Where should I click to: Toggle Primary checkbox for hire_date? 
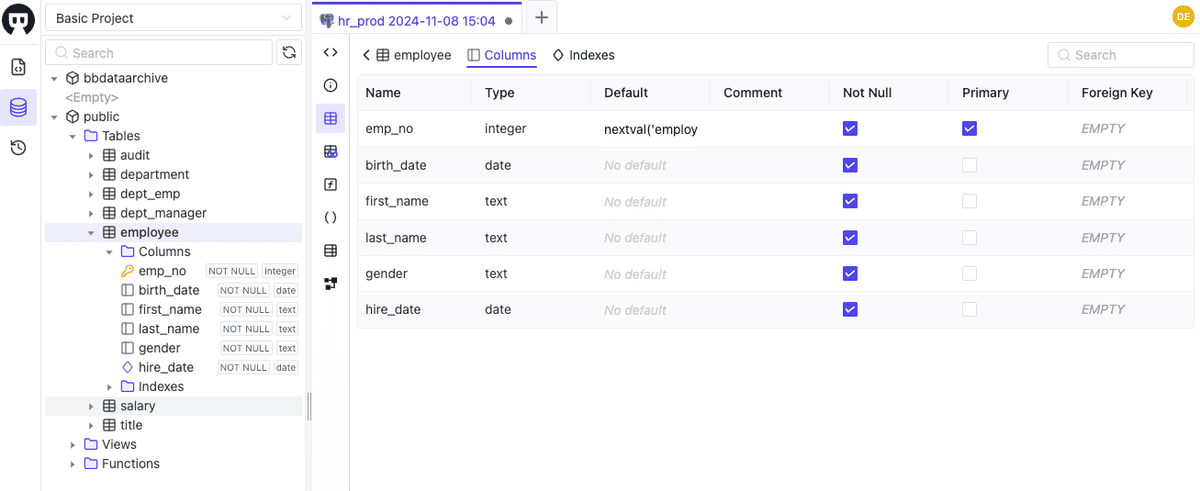[969, 310]
